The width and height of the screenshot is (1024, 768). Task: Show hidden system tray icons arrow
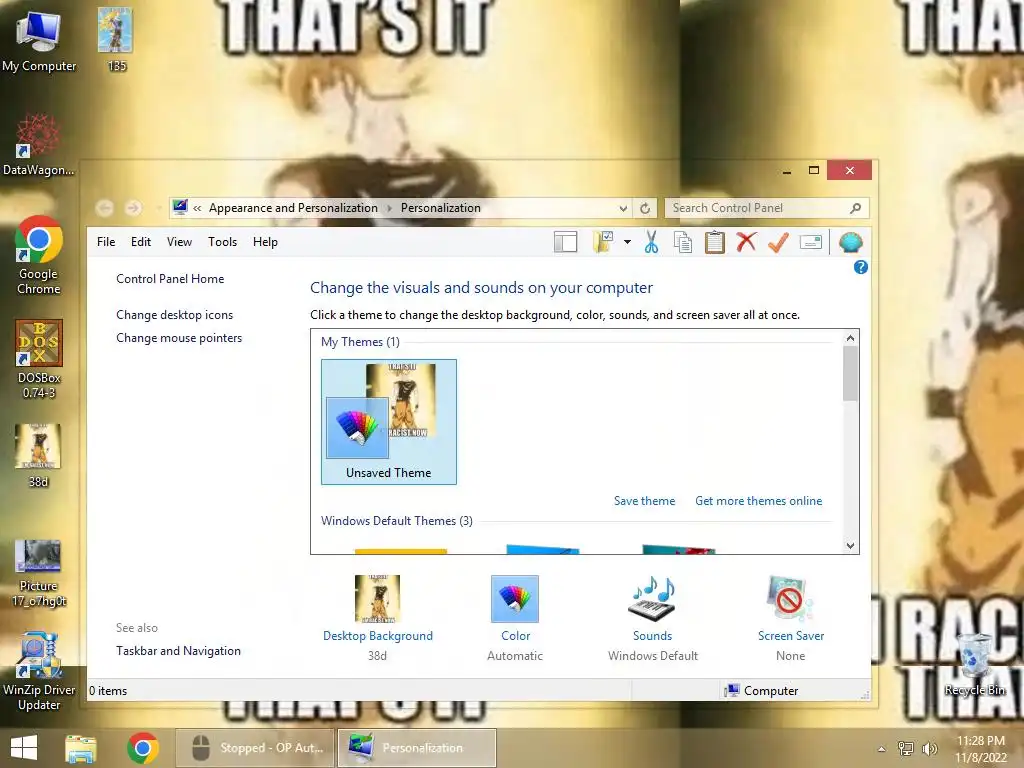point(882,749)
